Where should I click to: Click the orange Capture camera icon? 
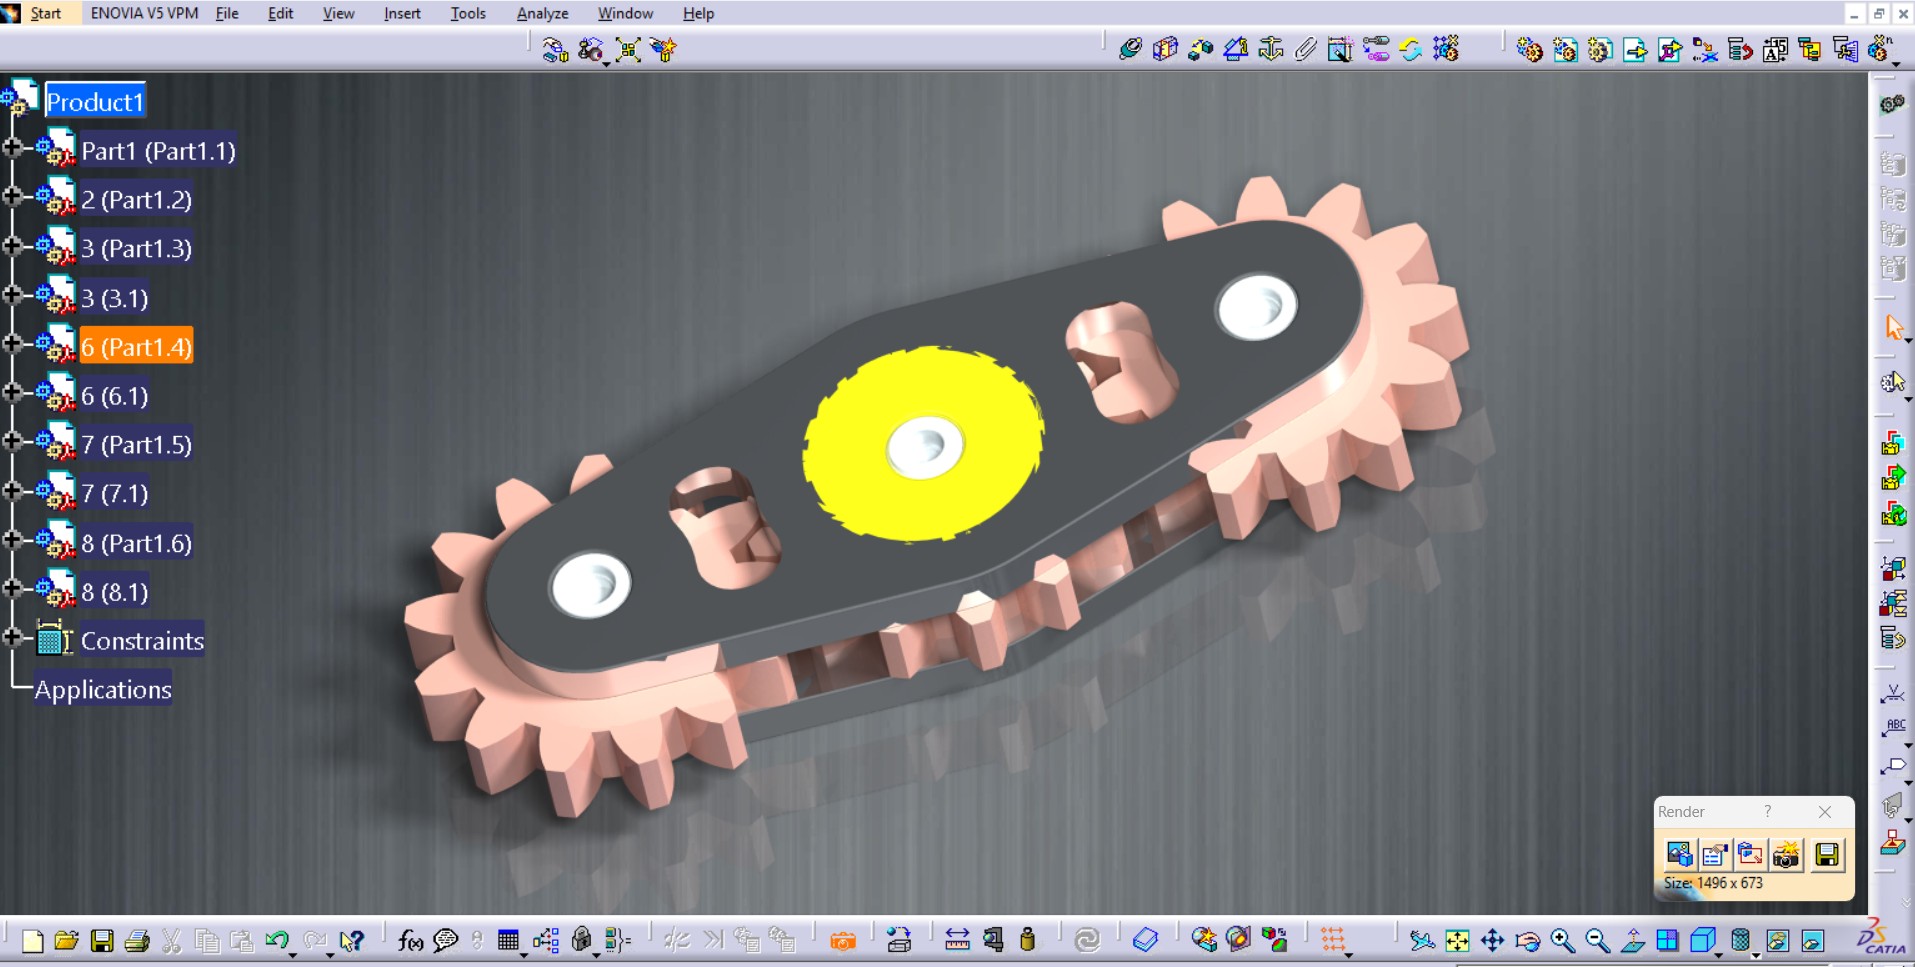coord(843,941)
